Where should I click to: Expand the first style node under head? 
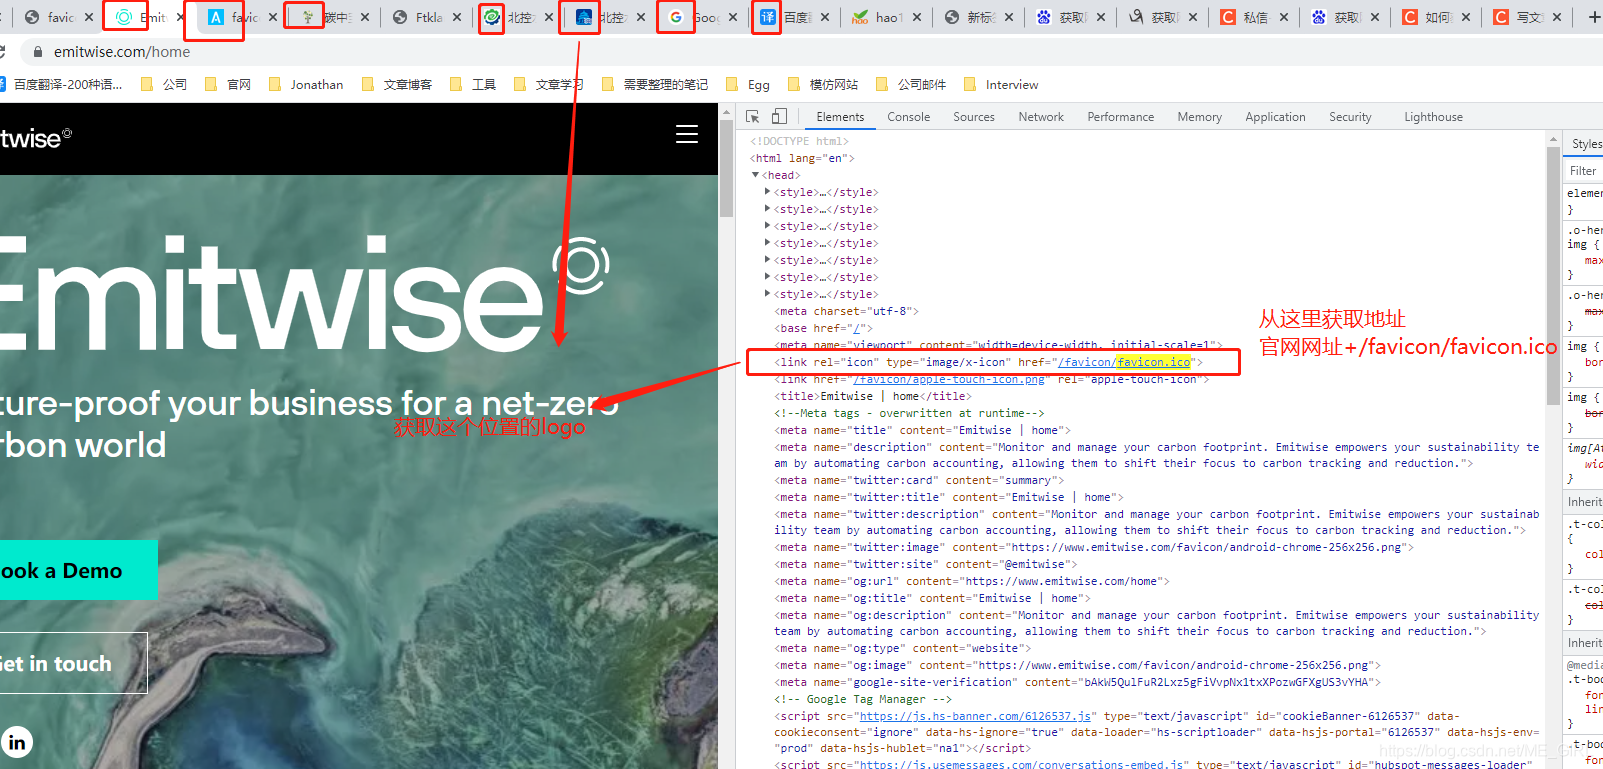767,192
